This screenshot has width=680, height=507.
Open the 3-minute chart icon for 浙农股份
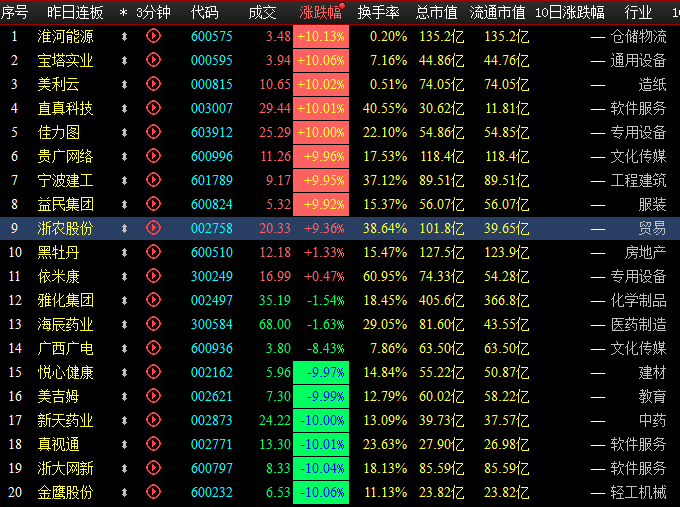tap(153, 228)
